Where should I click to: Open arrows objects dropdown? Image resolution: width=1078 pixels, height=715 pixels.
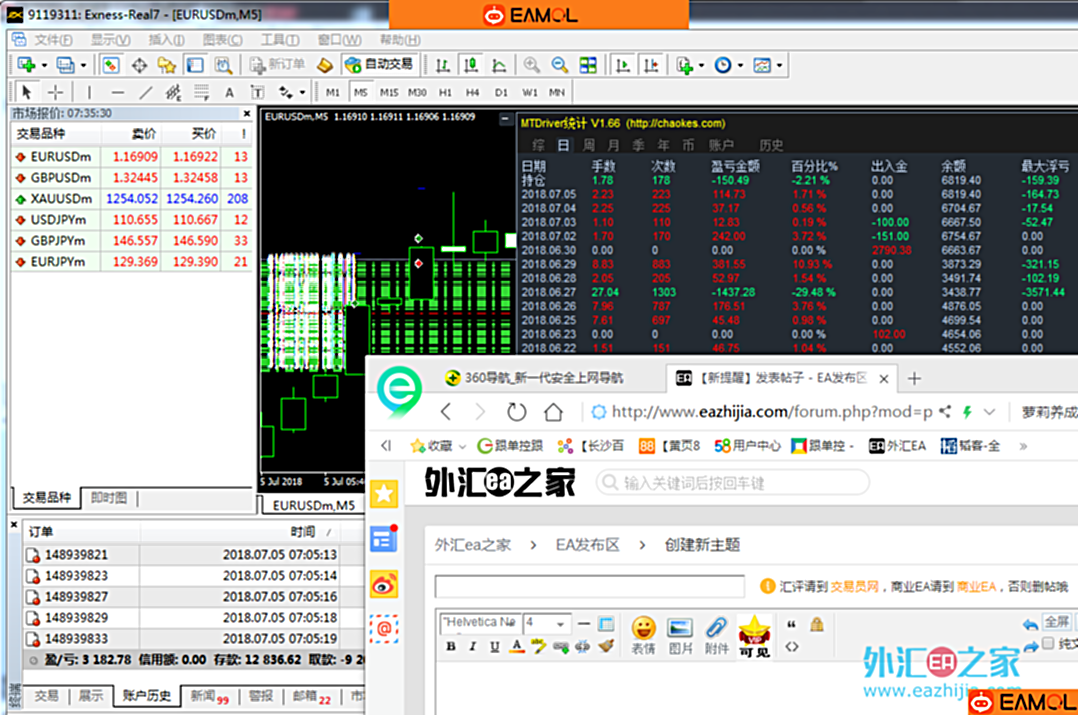[302, 91]
